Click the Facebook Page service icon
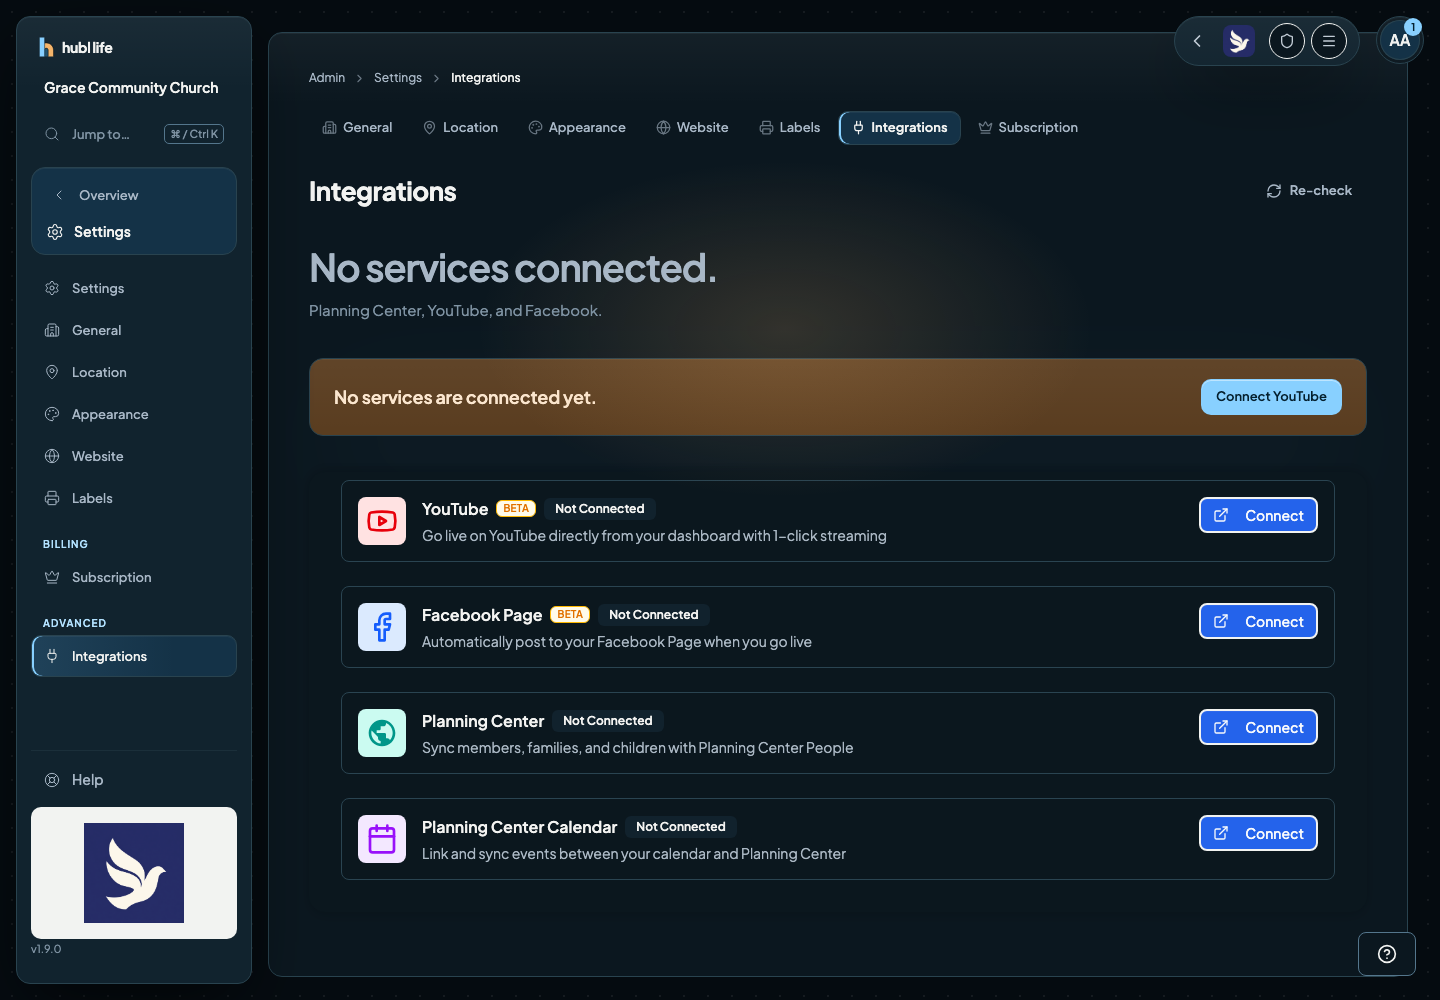 click(x=382, y=627)
